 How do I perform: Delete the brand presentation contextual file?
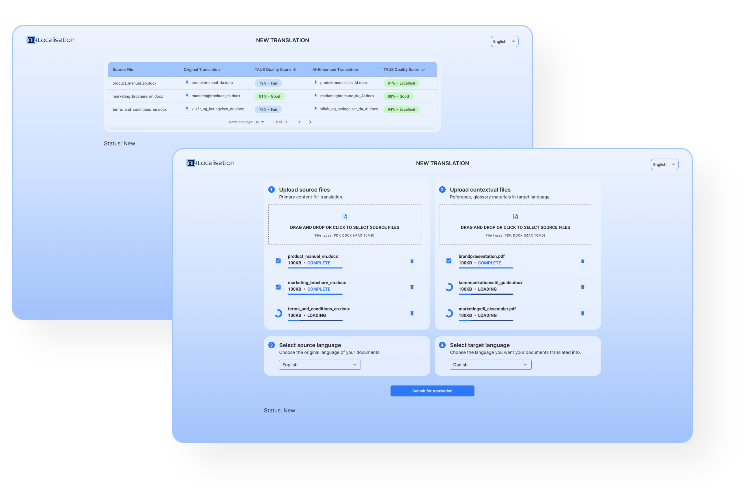click(x=583, y=261)
